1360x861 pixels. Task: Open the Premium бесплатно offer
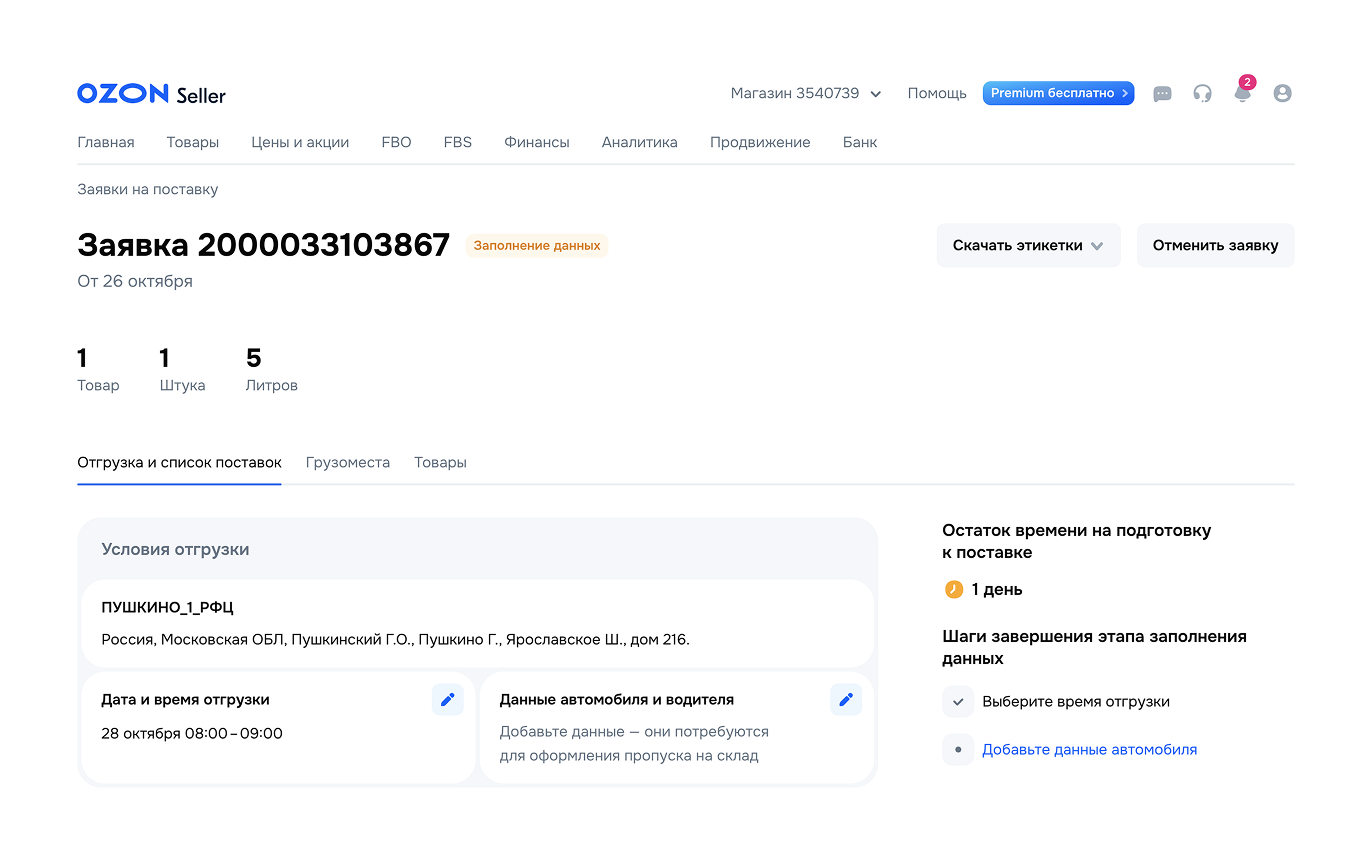(x=1058, y=93)
